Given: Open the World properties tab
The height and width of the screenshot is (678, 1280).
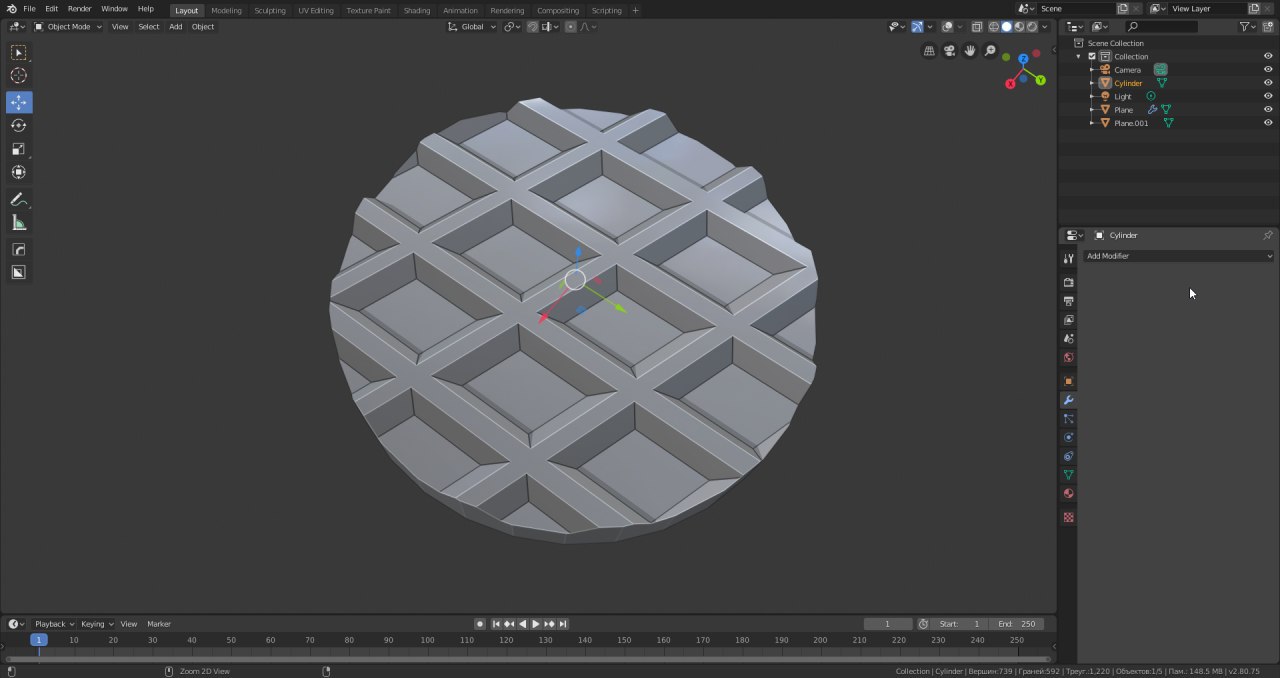Looking at the screenshot, I should 1068,358.
